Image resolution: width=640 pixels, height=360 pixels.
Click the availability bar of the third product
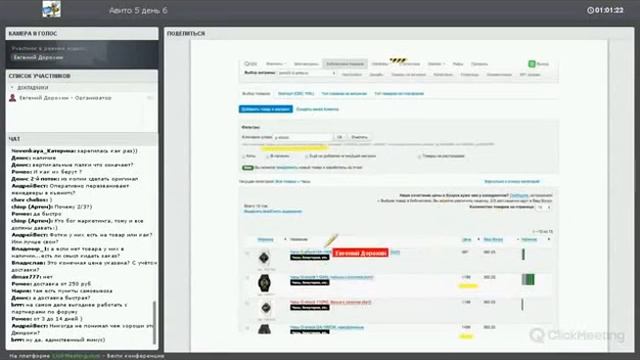pos(522,304)
